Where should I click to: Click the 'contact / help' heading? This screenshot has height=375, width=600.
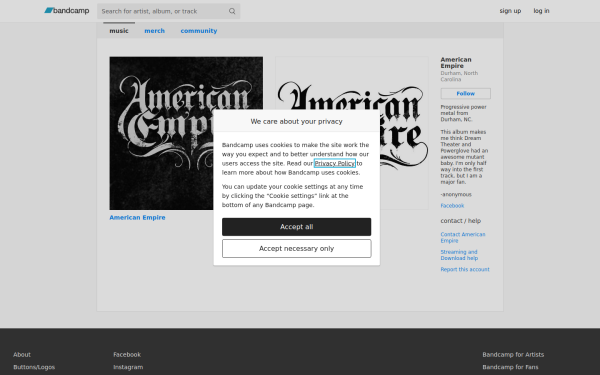pyautogui.click(x=461, y=221)
